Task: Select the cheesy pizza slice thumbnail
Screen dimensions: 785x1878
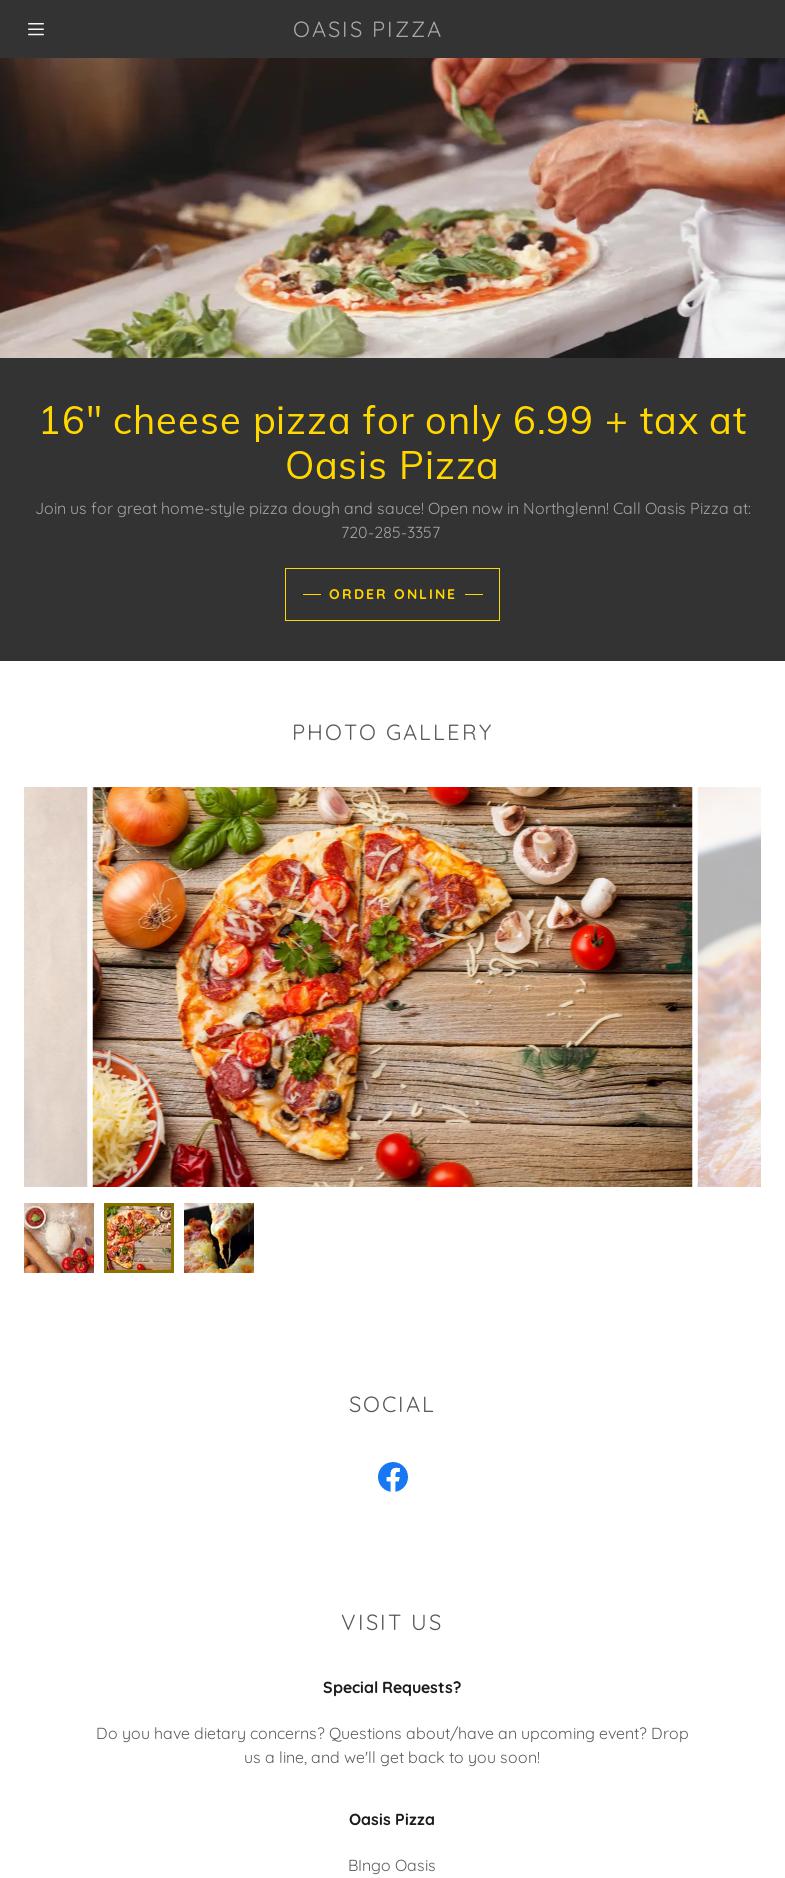Action: tap(219, 1238)
